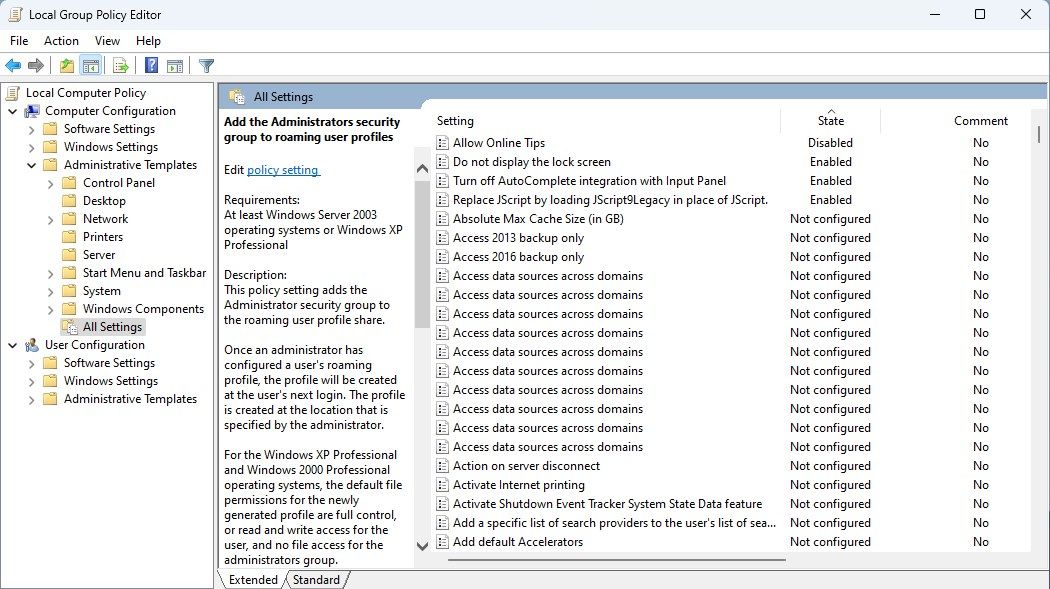Select Windows Settings under User Configuration
This screenshot has height=589, width=1050.
(x=111, y=381)
